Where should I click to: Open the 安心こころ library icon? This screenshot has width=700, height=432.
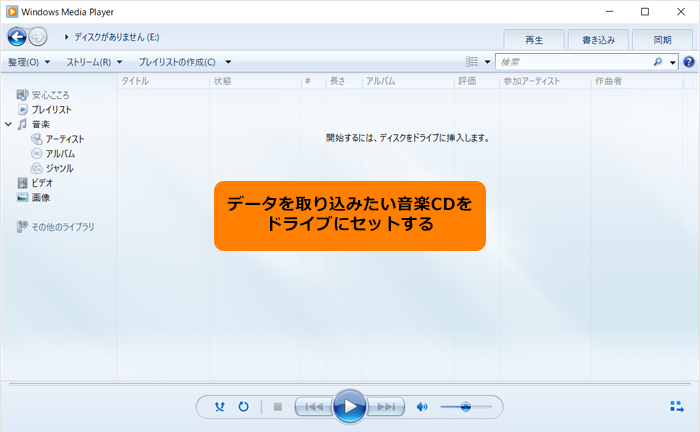click(22, 95)
